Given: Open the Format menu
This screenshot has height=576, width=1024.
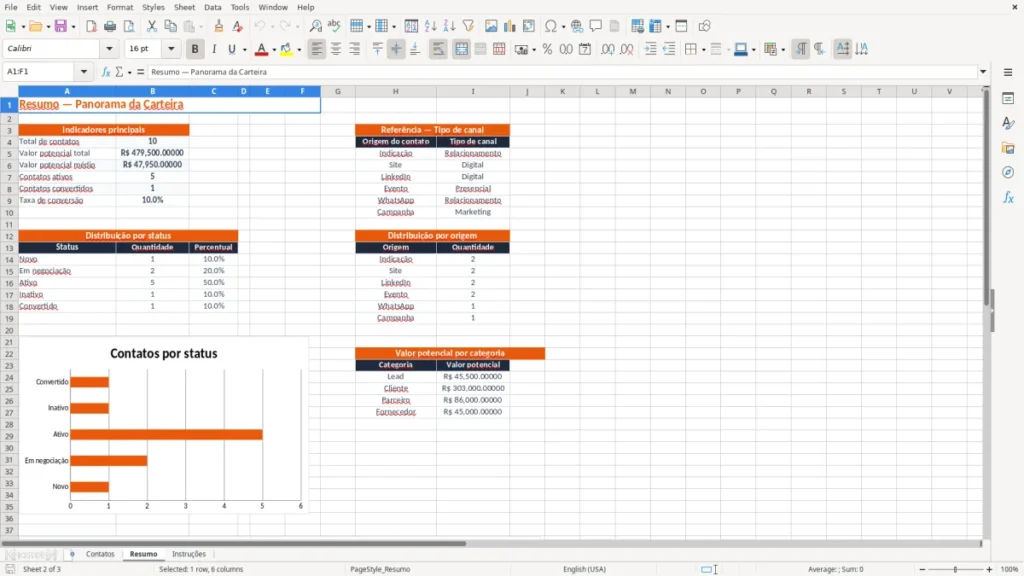Looking at the screenshot, I should [120, 7].
